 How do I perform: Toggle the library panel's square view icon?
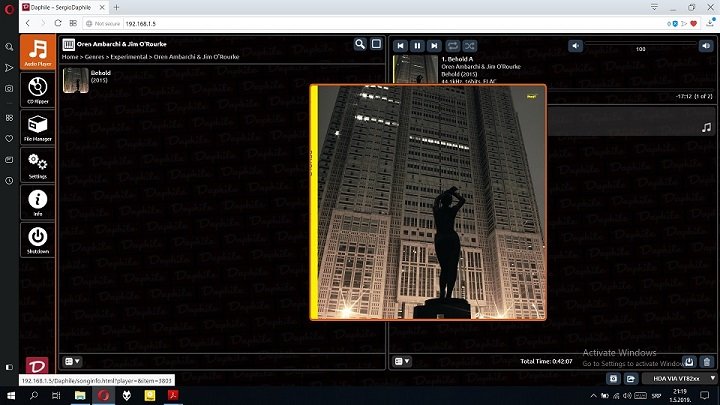tap(376, 44)
